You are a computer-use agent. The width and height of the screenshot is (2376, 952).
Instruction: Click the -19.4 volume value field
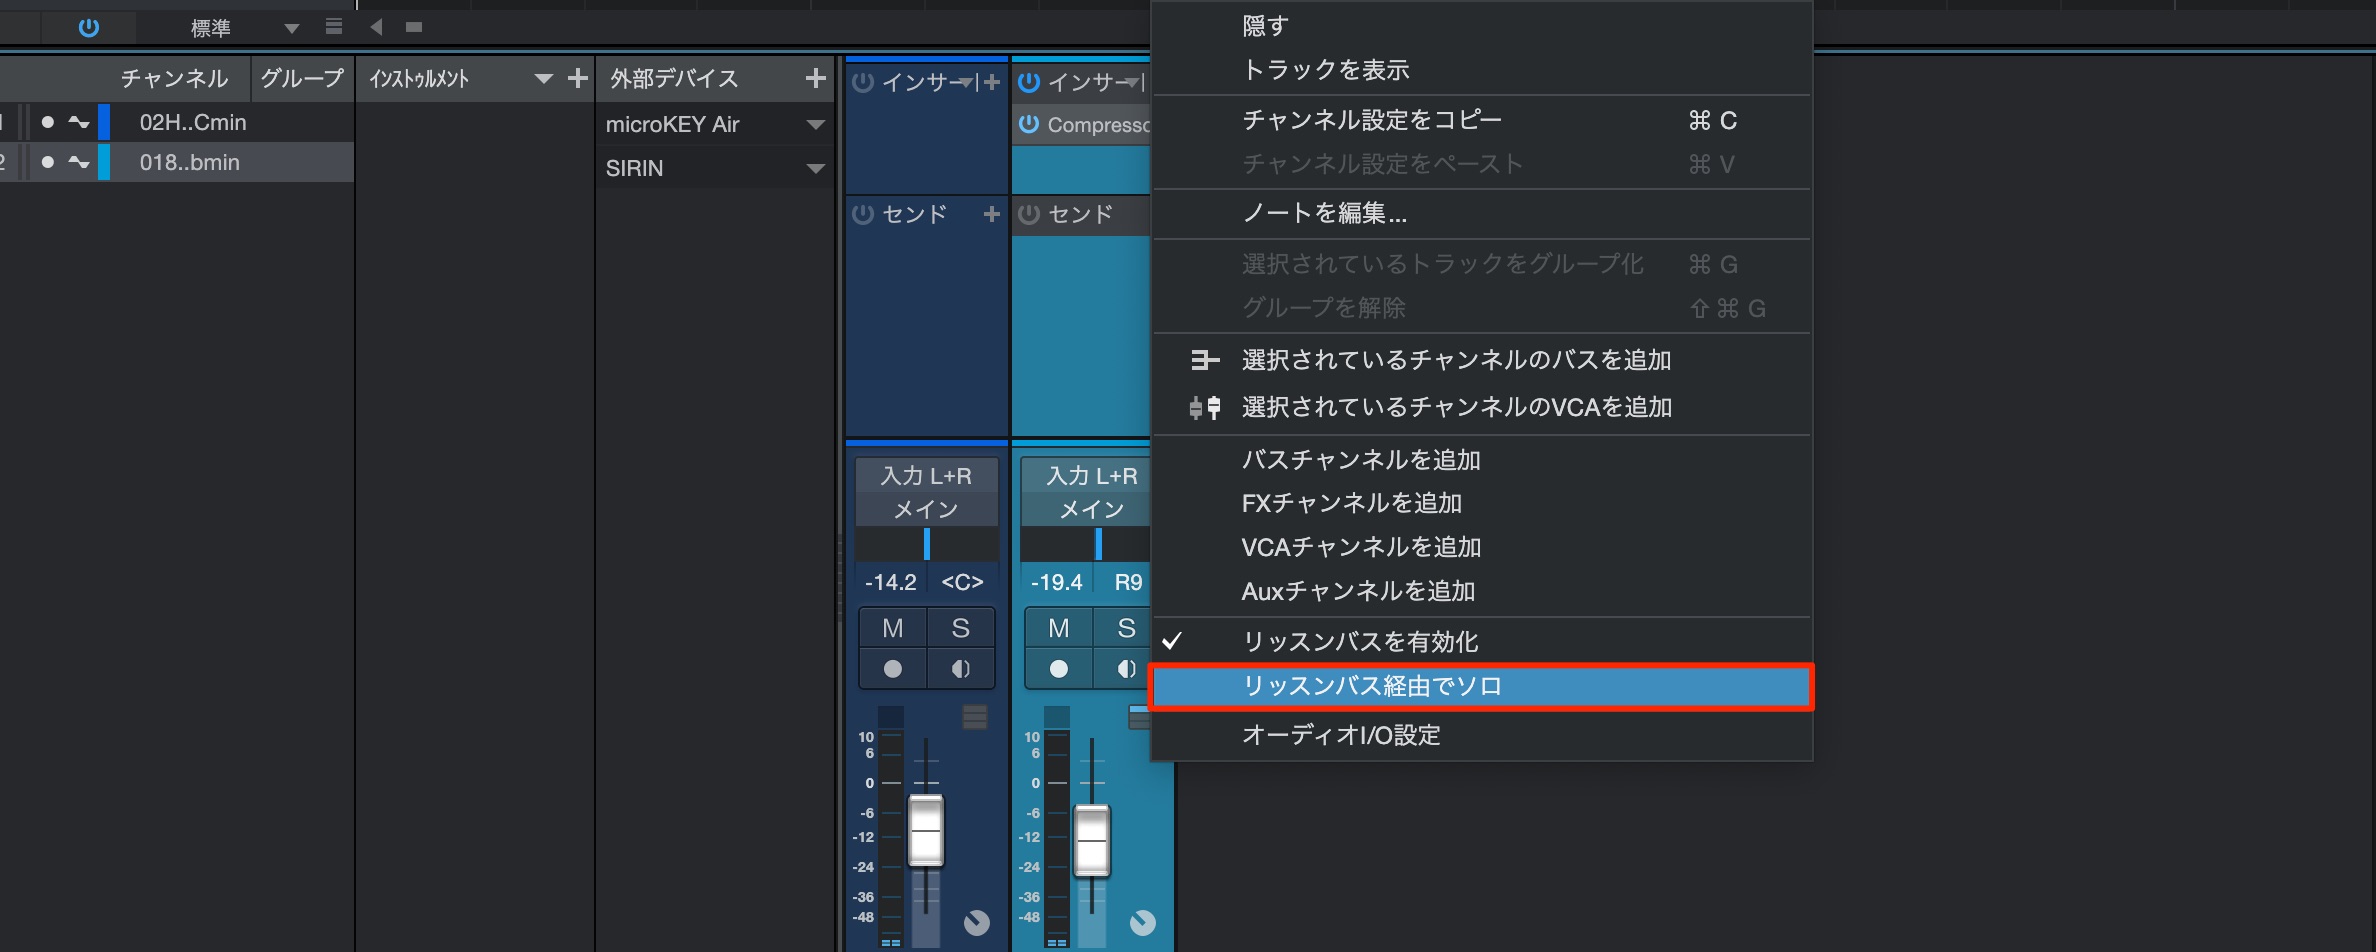(x=1057, y=582)
